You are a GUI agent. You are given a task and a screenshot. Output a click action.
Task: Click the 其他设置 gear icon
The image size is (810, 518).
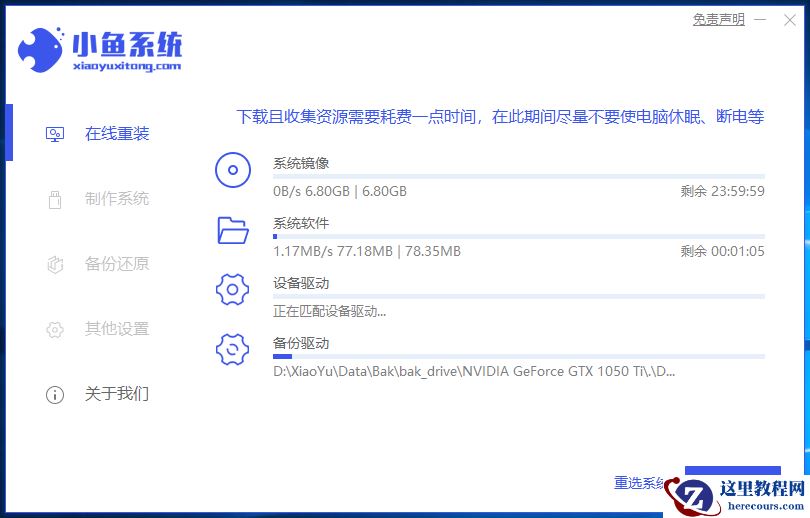pos(55,329)
